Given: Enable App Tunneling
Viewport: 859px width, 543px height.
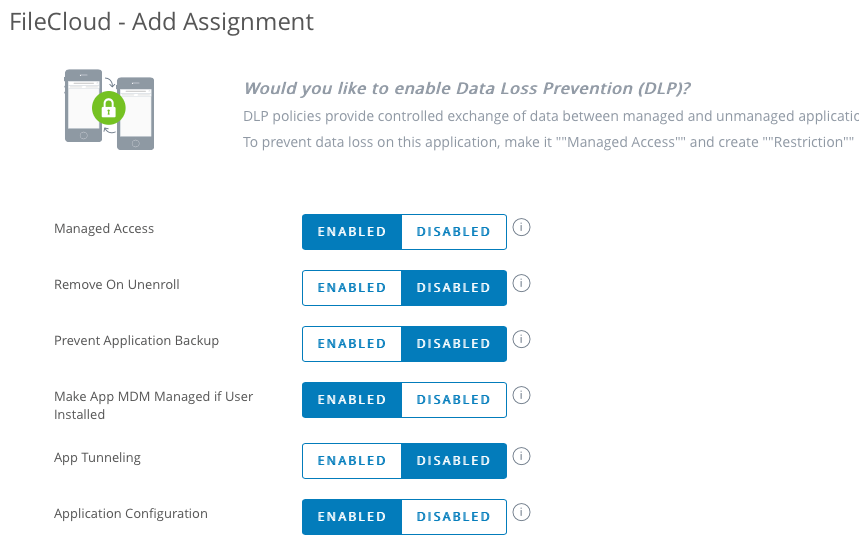Looking at the screenshot, I should coord(352,461).
